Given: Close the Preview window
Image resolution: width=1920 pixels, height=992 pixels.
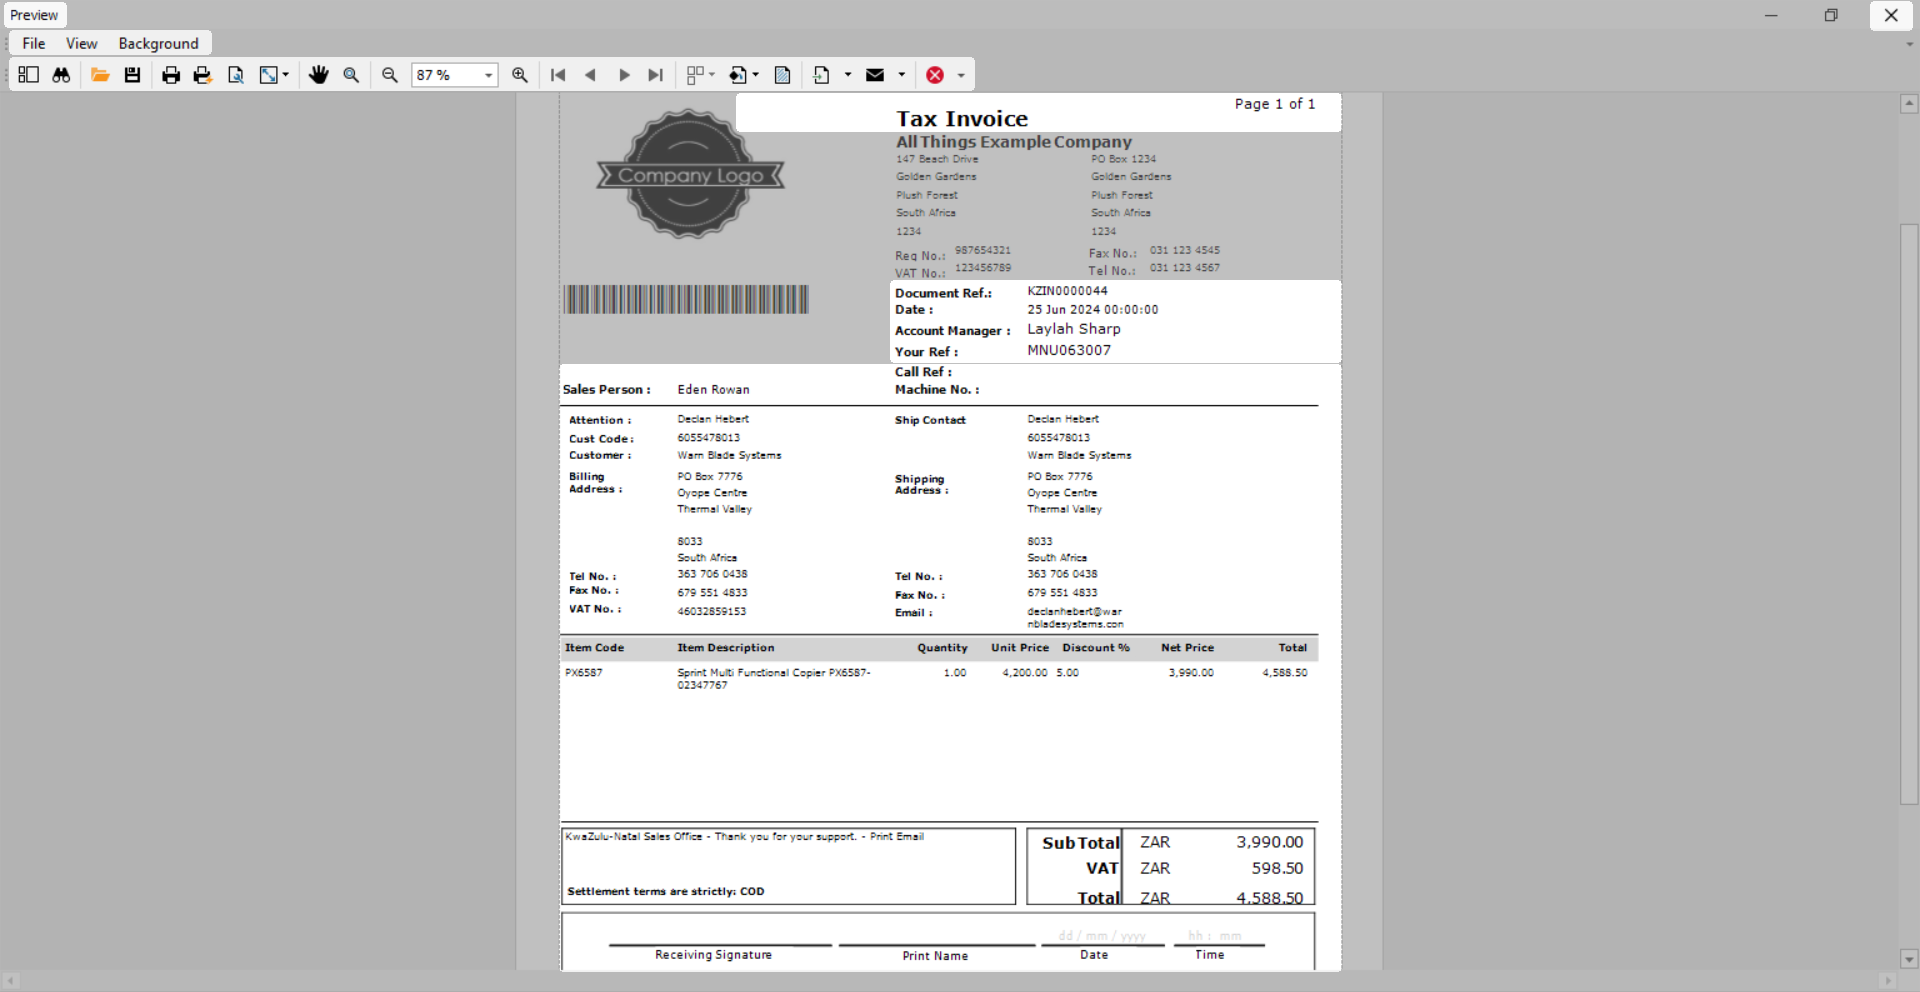Looking at the screenshot, I should click(1891, 15).
